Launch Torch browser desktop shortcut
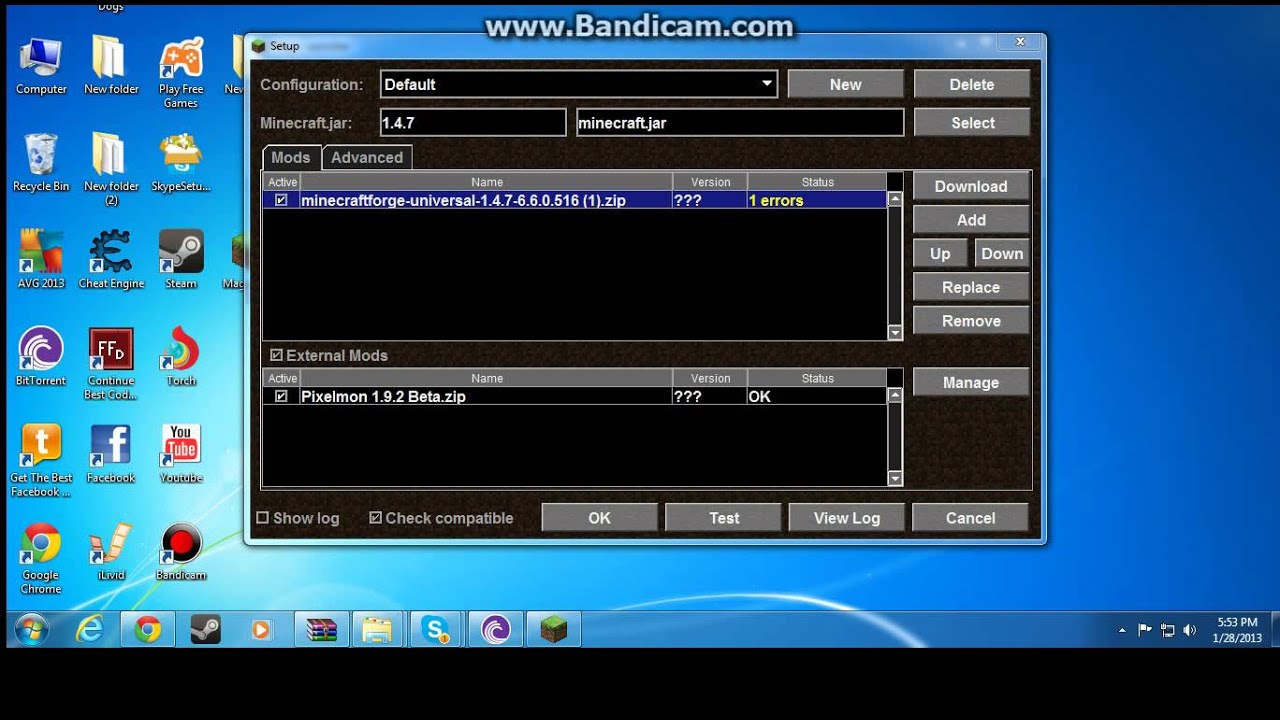This screenshot has width=1280, height=720. (181, 357)
